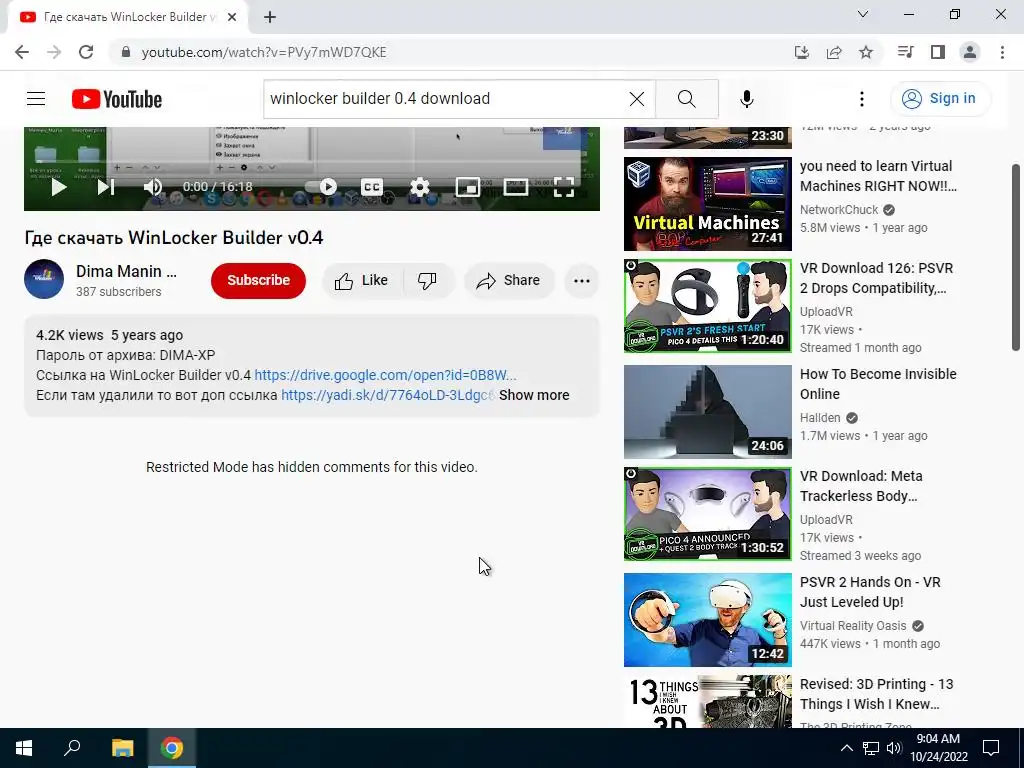Image resolution: width=1024 pixels, height=768 pixels.
Task: Open YouTube settings three-dot menu
Action: [862, 99]
